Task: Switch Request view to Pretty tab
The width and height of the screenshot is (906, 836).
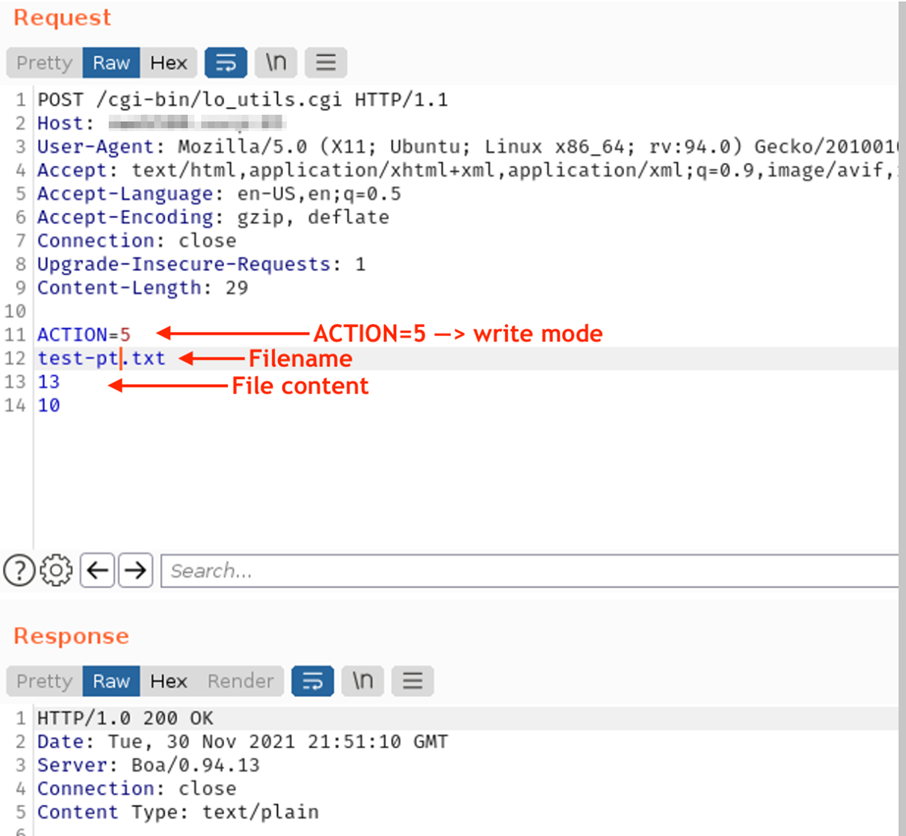Action: (44, 63)
